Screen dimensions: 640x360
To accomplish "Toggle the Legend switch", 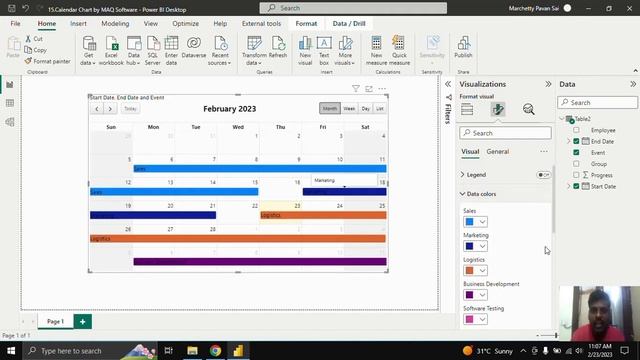I will [x=543, y=175].
